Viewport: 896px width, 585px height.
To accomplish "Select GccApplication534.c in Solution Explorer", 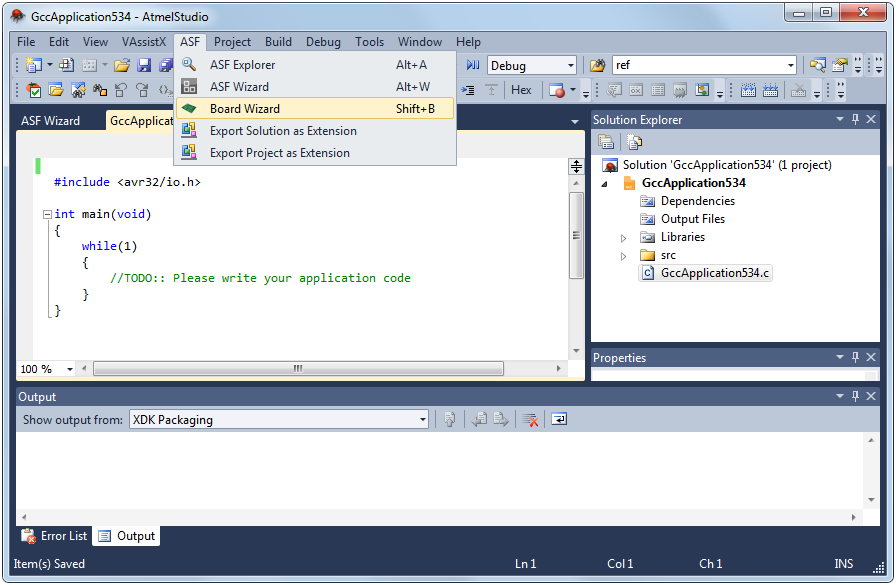I will pos(706,273).
